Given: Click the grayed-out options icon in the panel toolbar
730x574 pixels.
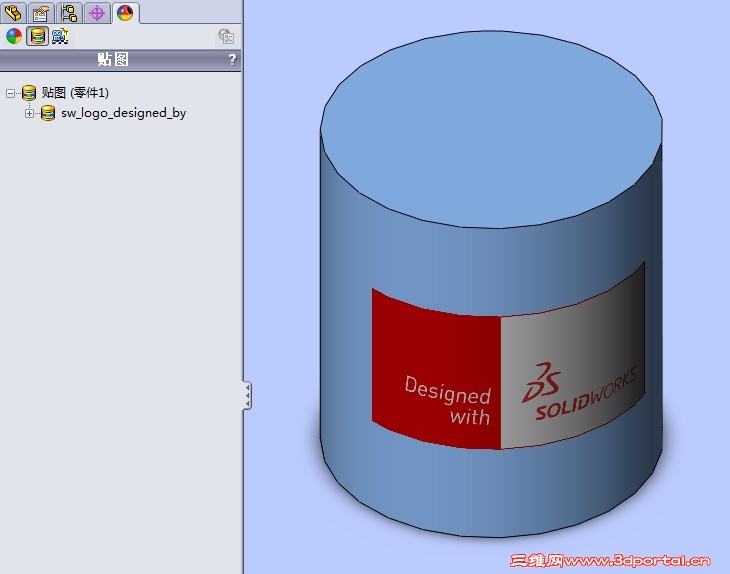Looking at the screenshot, I should pyautogui.click(x=226, y=36).
